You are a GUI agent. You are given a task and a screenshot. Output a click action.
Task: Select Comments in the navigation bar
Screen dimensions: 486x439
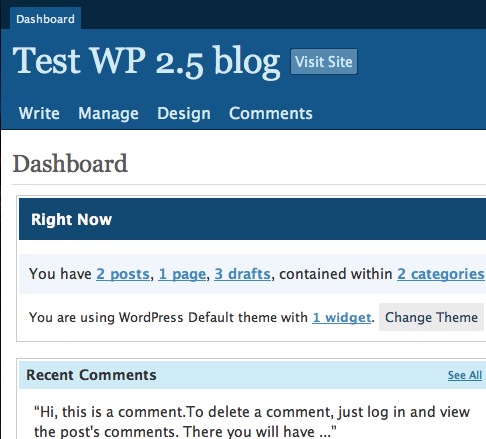pos(271,113)
